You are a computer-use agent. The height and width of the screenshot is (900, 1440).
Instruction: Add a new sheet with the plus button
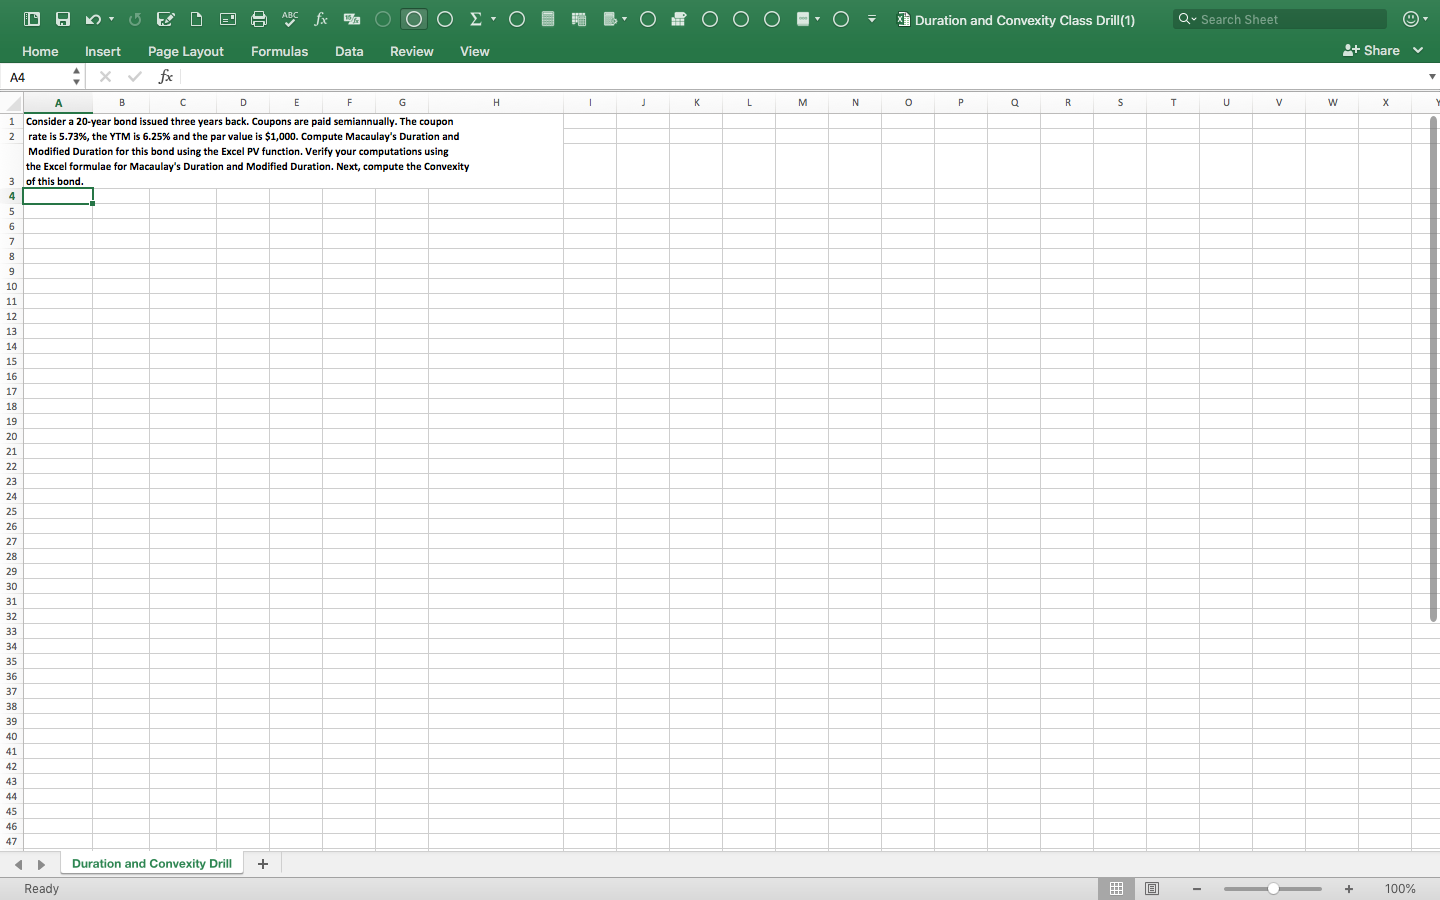click(262, 864)
